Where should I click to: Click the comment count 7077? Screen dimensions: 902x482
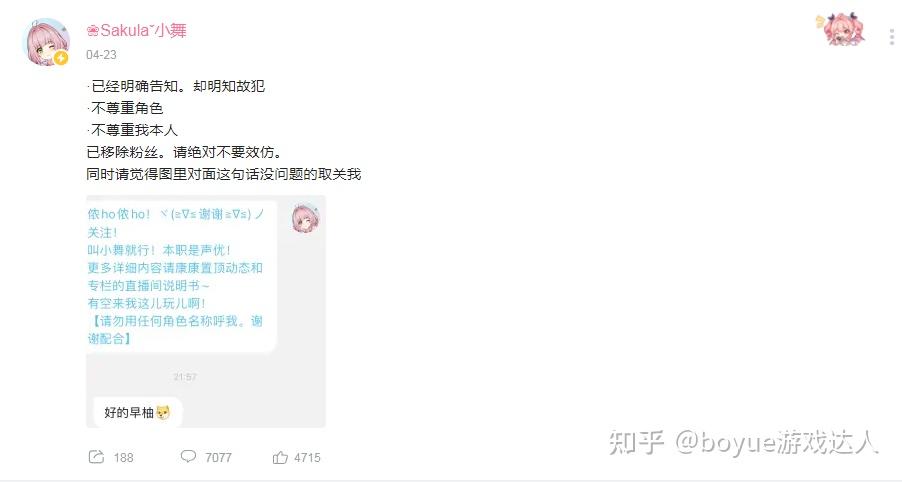point(219,458)
